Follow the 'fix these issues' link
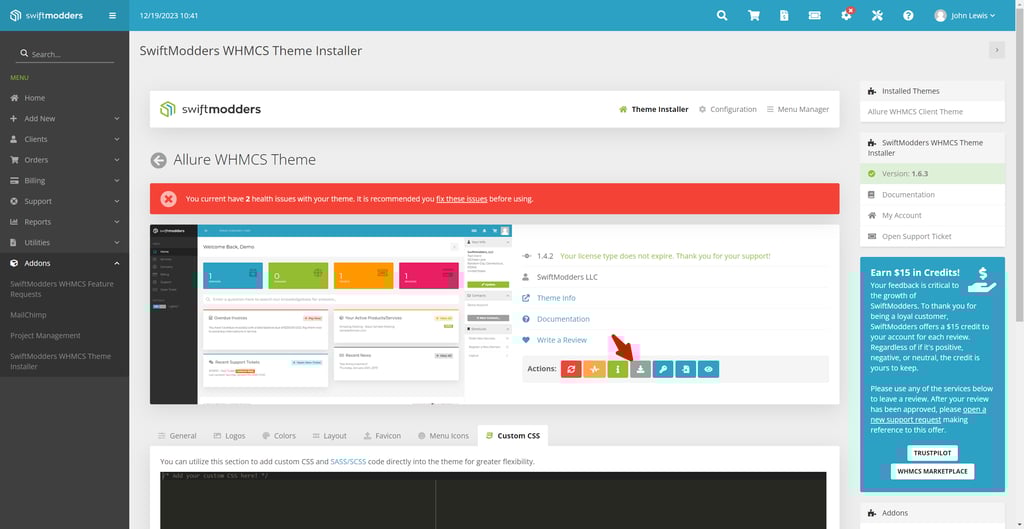This screenshot has height=529, width=1024. click(461, 199)
